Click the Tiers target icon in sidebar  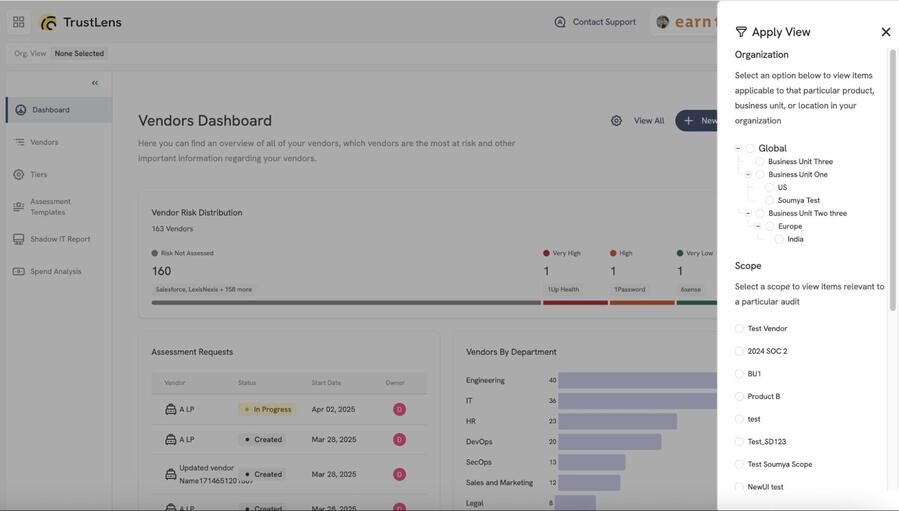click(18, 174)
